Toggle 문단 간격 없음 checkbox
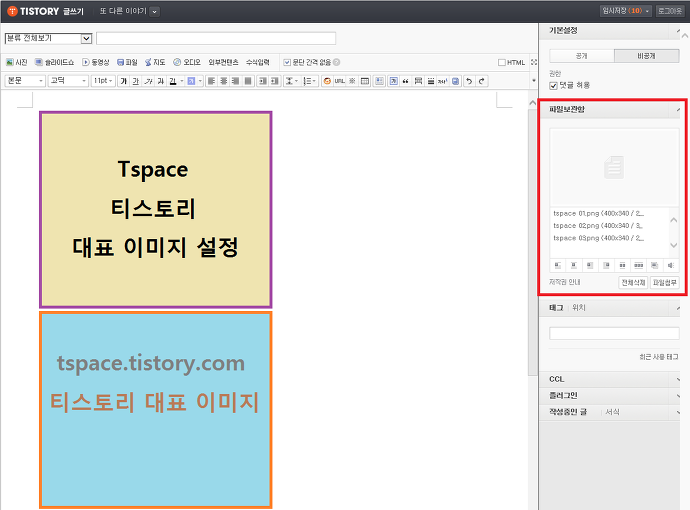The width and height of the screenshot is (690, 510). (x=287, y=62)
